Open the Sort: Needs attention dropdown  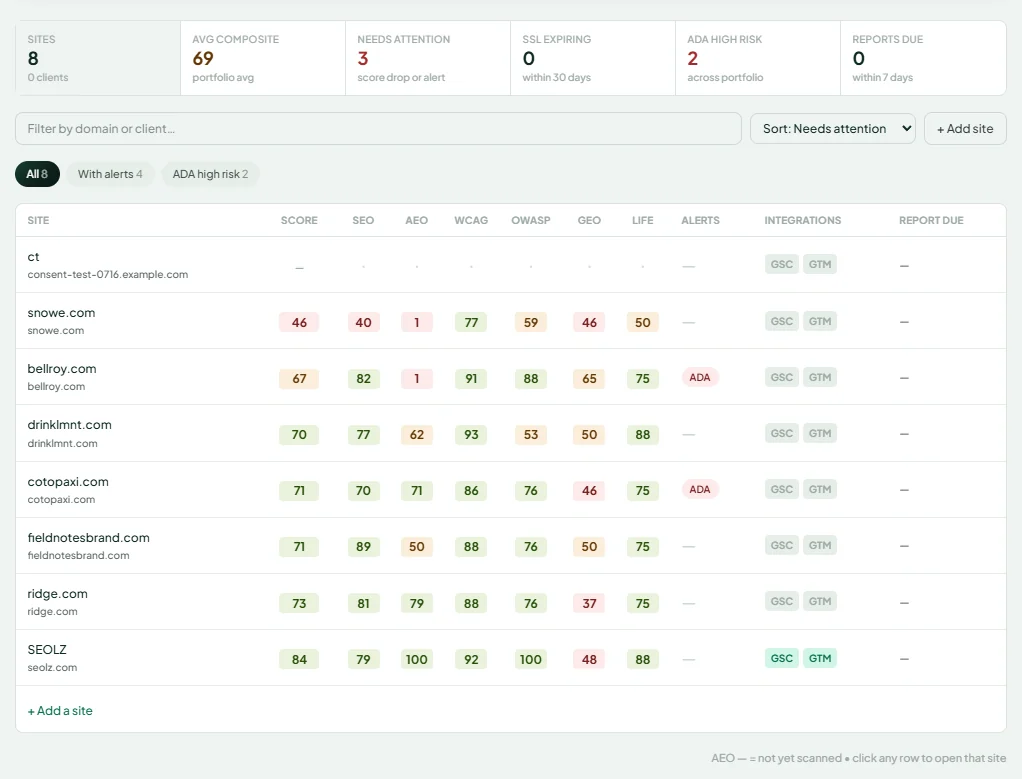[x=832, y=128]
